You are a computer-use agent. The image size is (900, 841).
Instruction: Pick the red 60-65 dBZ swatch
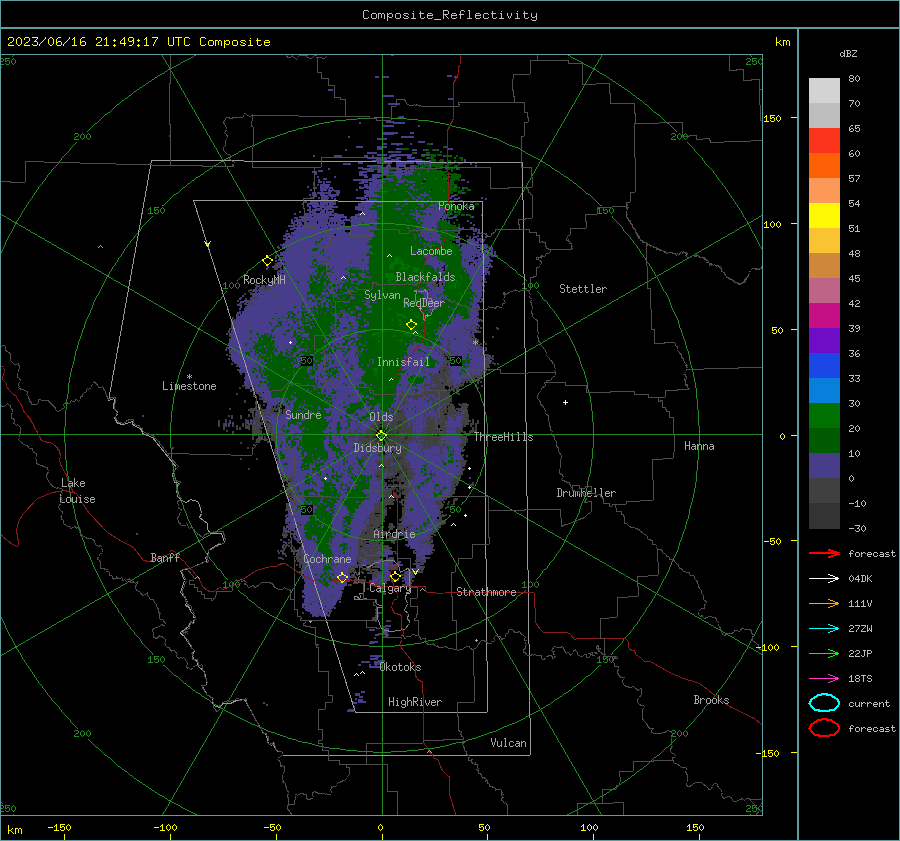click(x=824, y=141)
